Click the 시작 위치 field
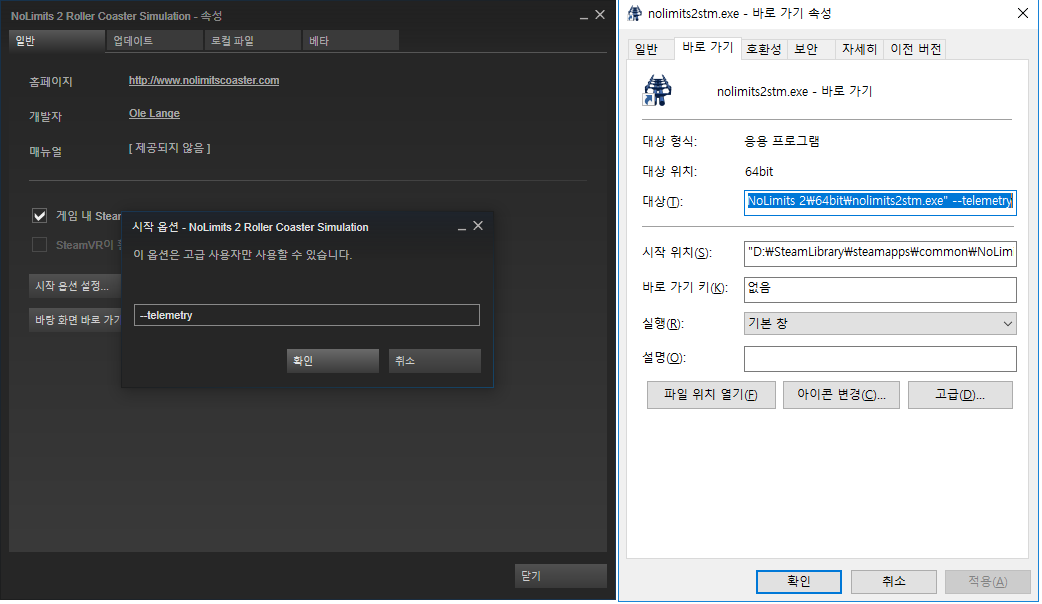 click(x=880, y=253)
